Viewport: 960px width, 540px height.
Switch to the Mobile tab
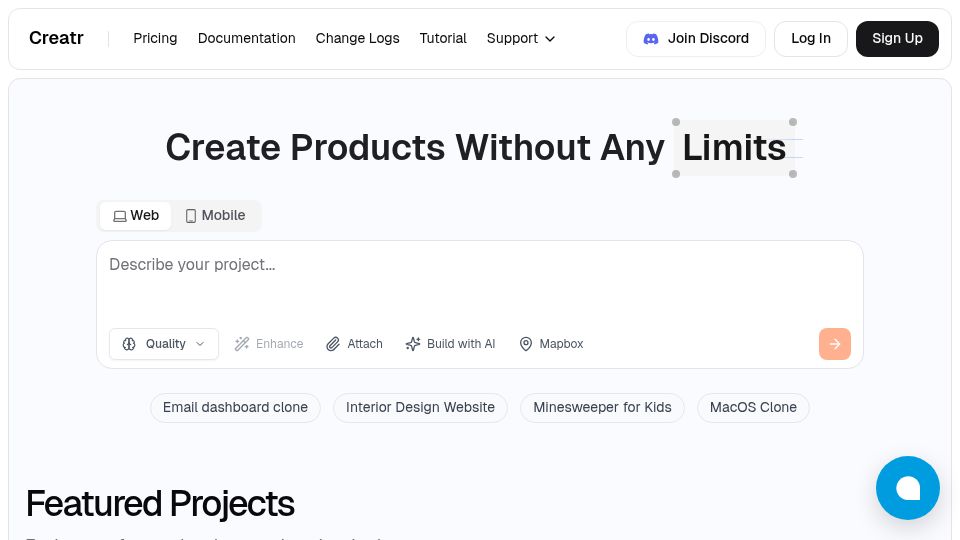pyautogui.click(x=215, y=216)
